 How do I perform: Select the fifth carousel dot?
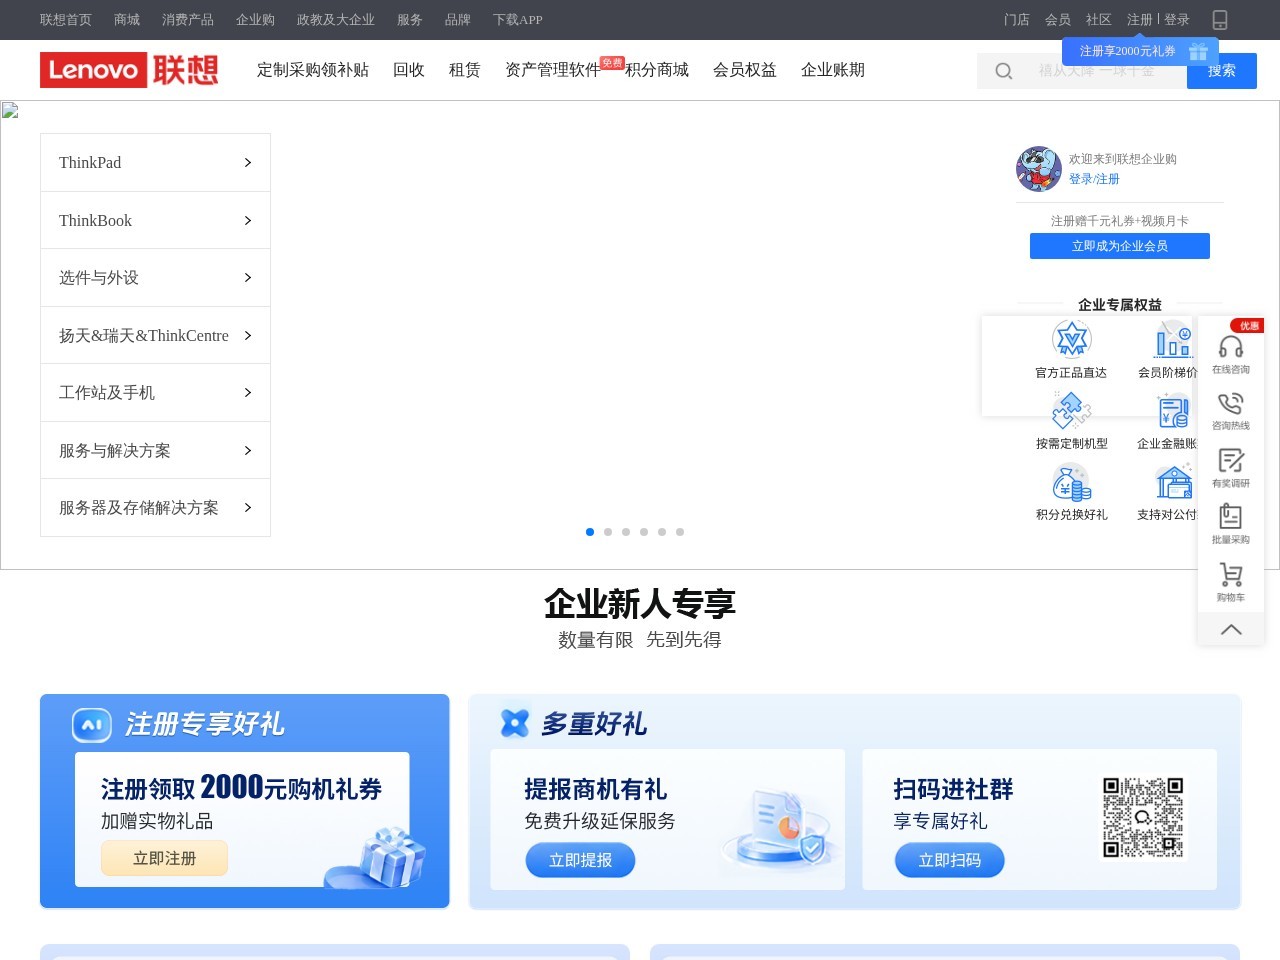[x=662, y=532]
